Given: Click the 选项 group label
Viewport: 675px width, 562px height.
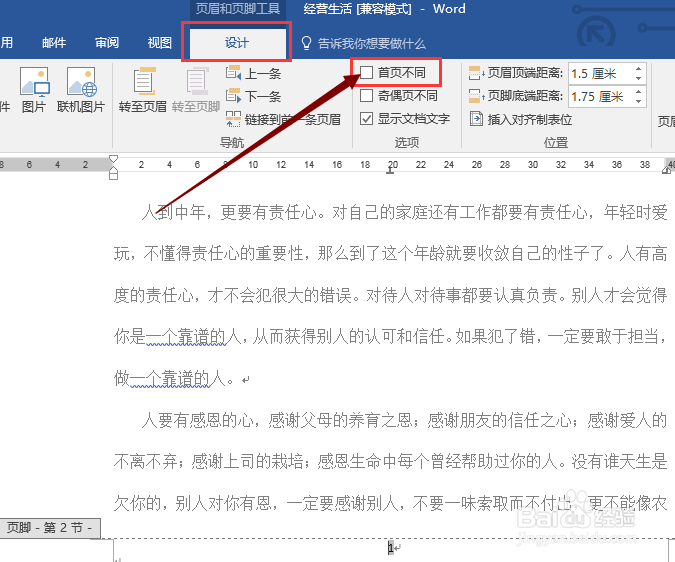Looking at the screenshot, I should (x=407, y=142).
